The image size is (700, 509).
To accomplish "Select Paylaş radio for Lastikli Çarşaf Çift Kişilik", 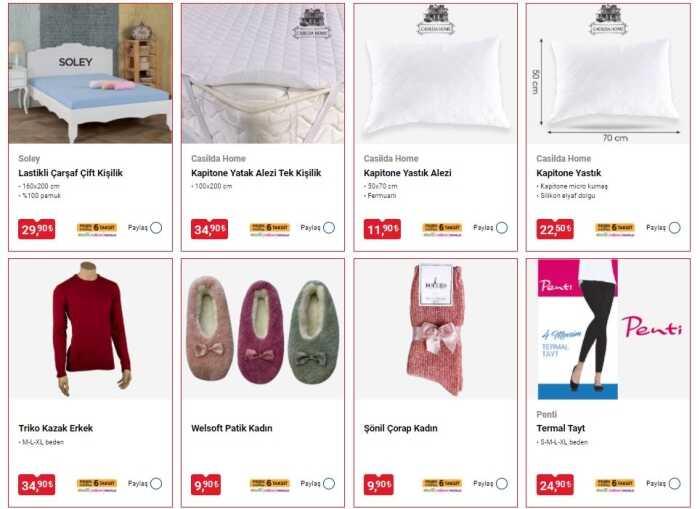I will click(x=156, y=228).
